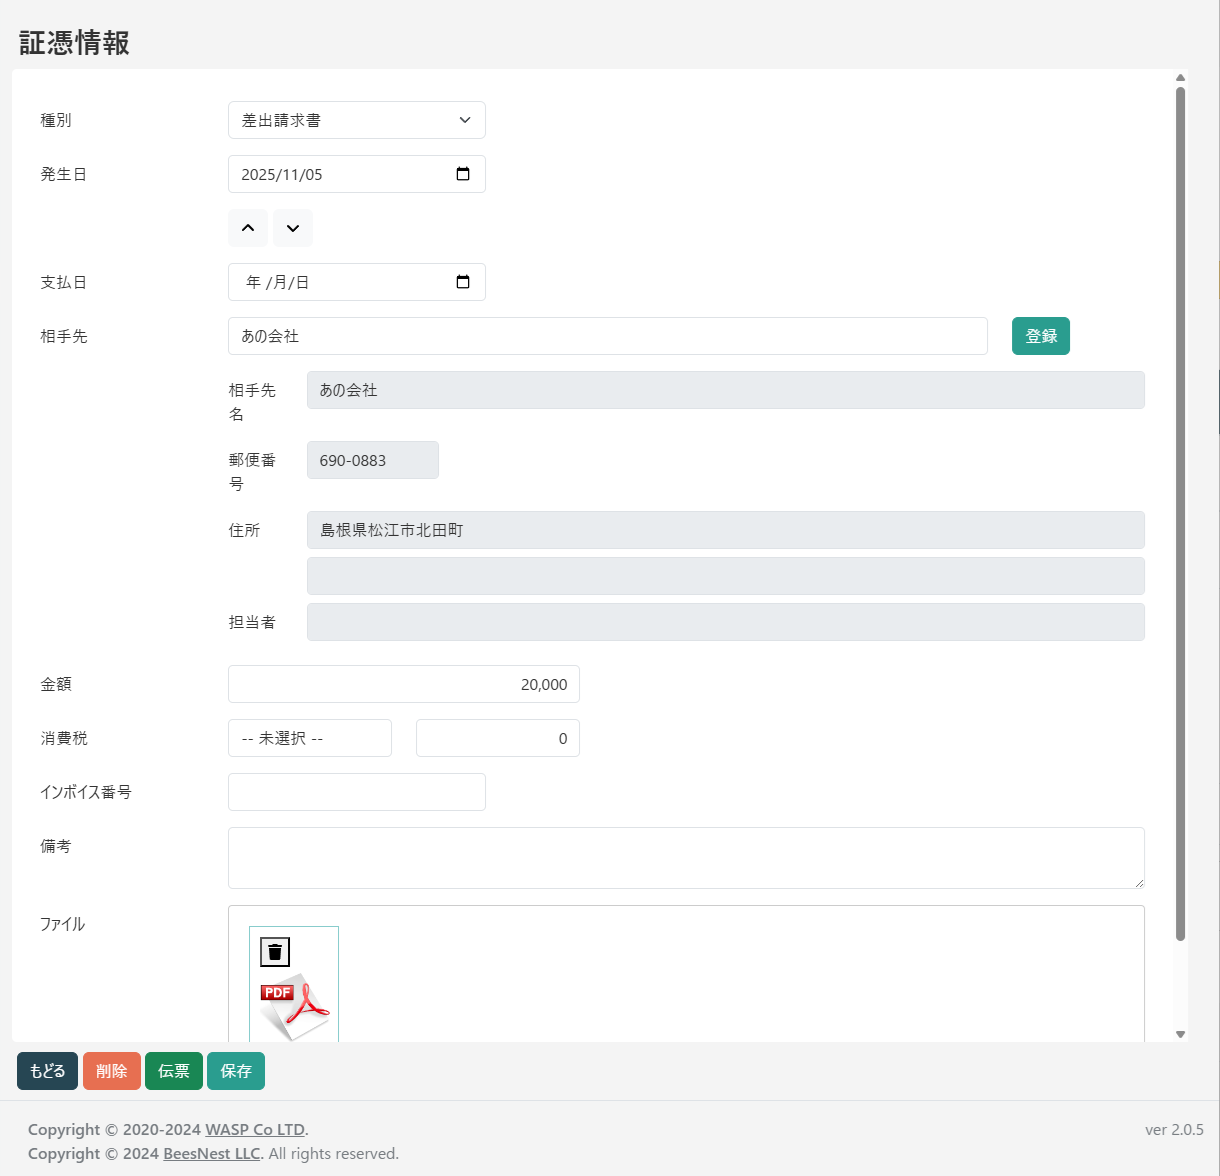Open the BeesNest LLC link

click(211, 1153)
